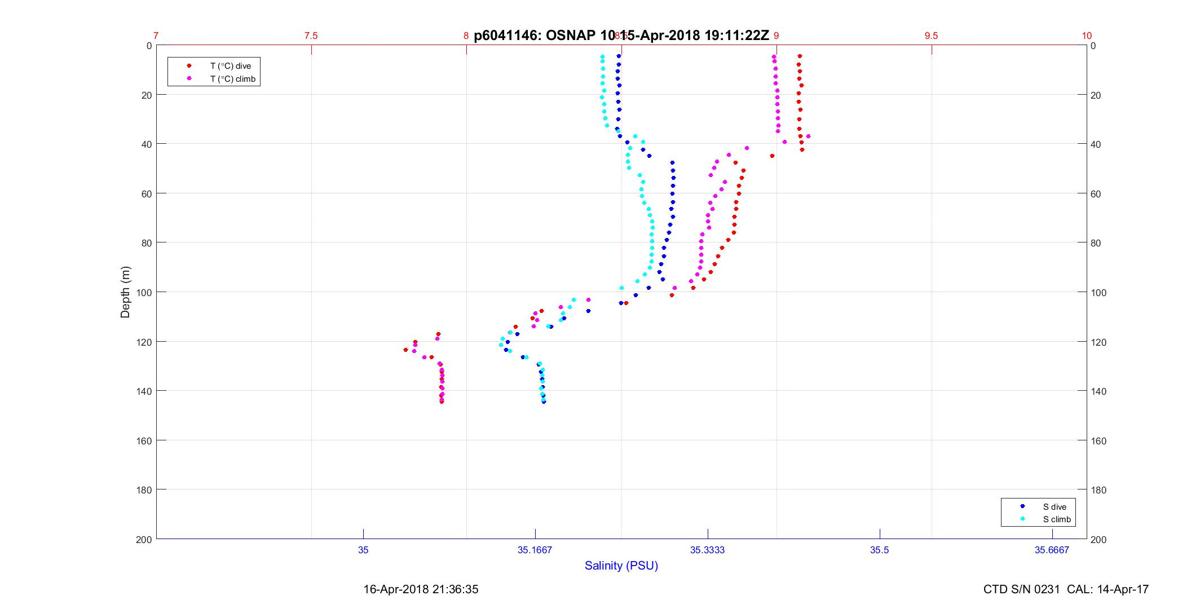
Task: Click the cyan marker for S climb in legend
Action: click(x=1023, y=519)
